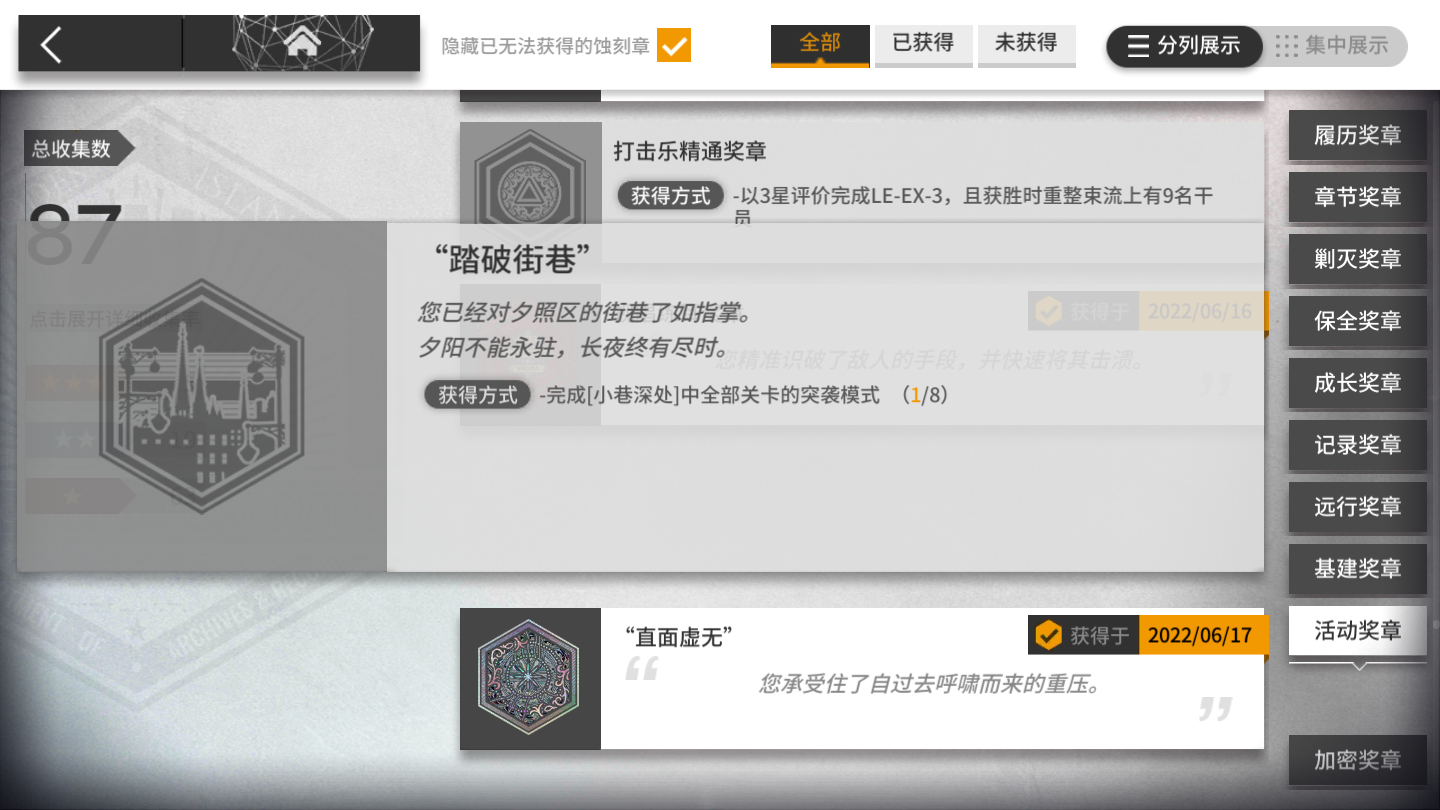Toggle 隐藏已无法获得的蚀刻章 checkbox
Viewport: 1440px width, 810px height.
tap(674, 45)
